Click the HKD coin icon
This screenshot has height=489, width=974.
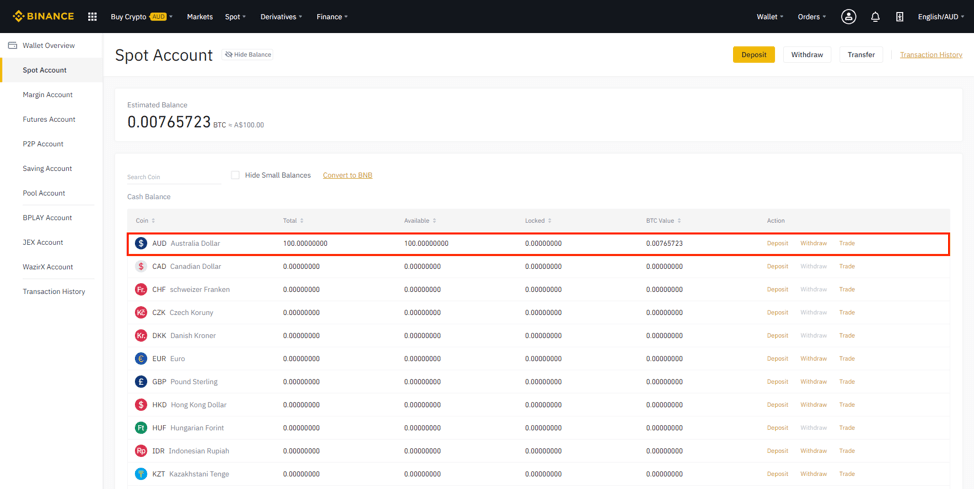pyautogui.click(x=141, y=404)
